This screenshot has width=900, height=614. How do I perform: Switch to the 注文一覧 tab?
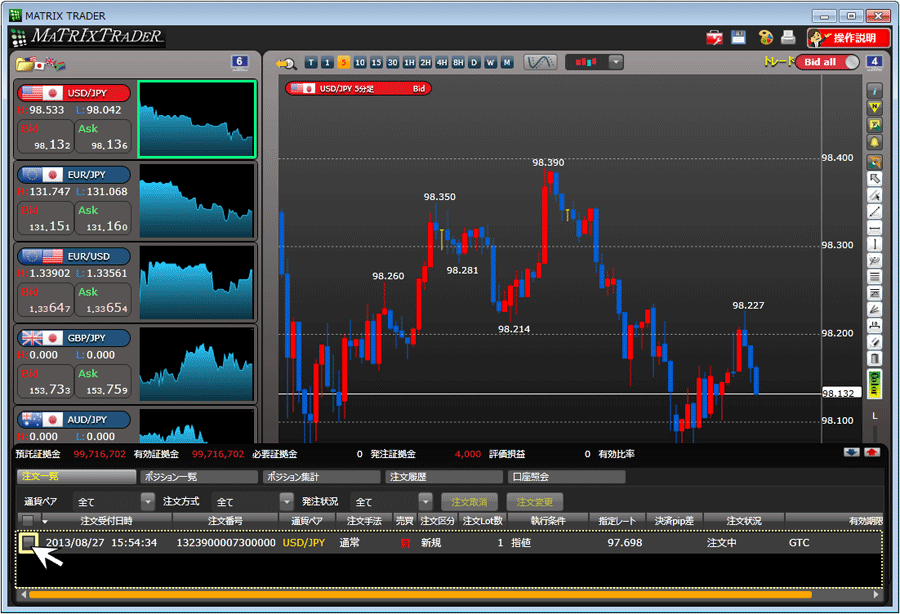[x=76, y=476]
